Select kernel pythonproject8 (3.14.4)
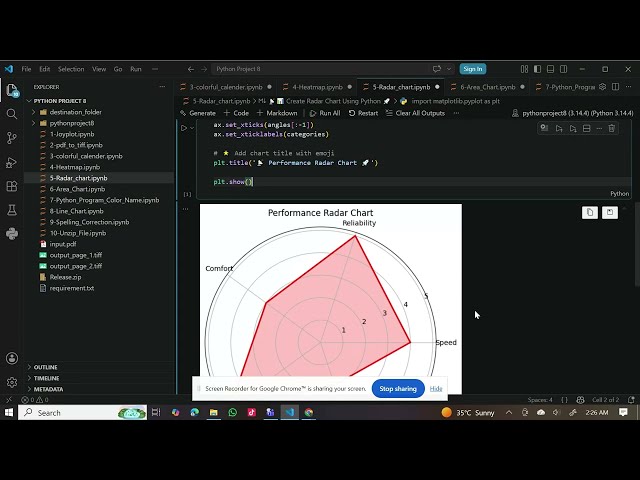640x480 pixels. pos(572,113)
